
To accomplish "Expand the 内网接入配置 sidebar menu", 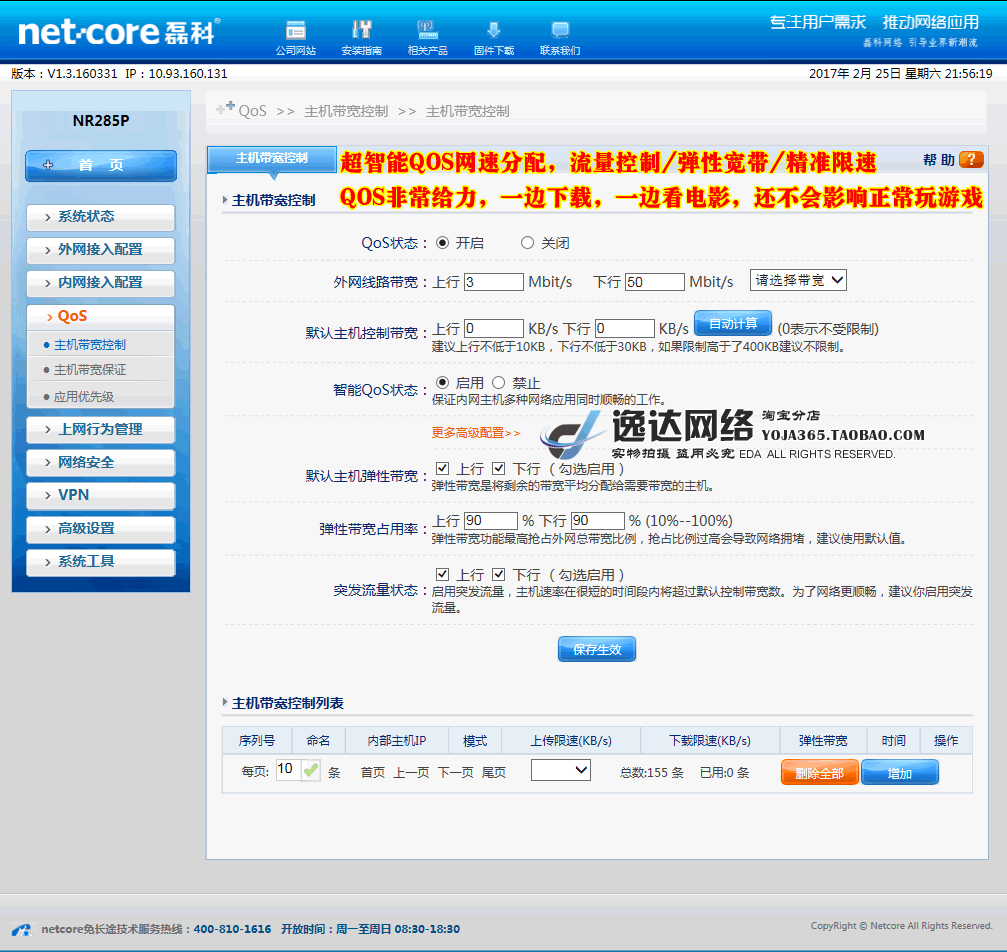I will pos(100,283).
